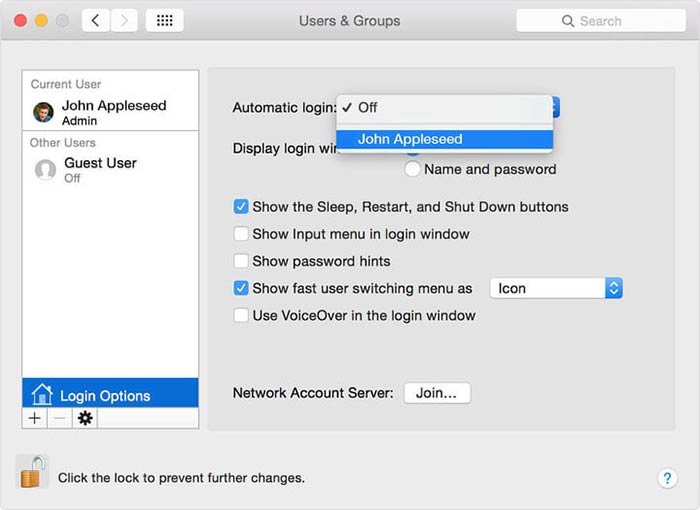Add a user with the plus button
This screenshot has width=700, height=510.
point(35,418)
